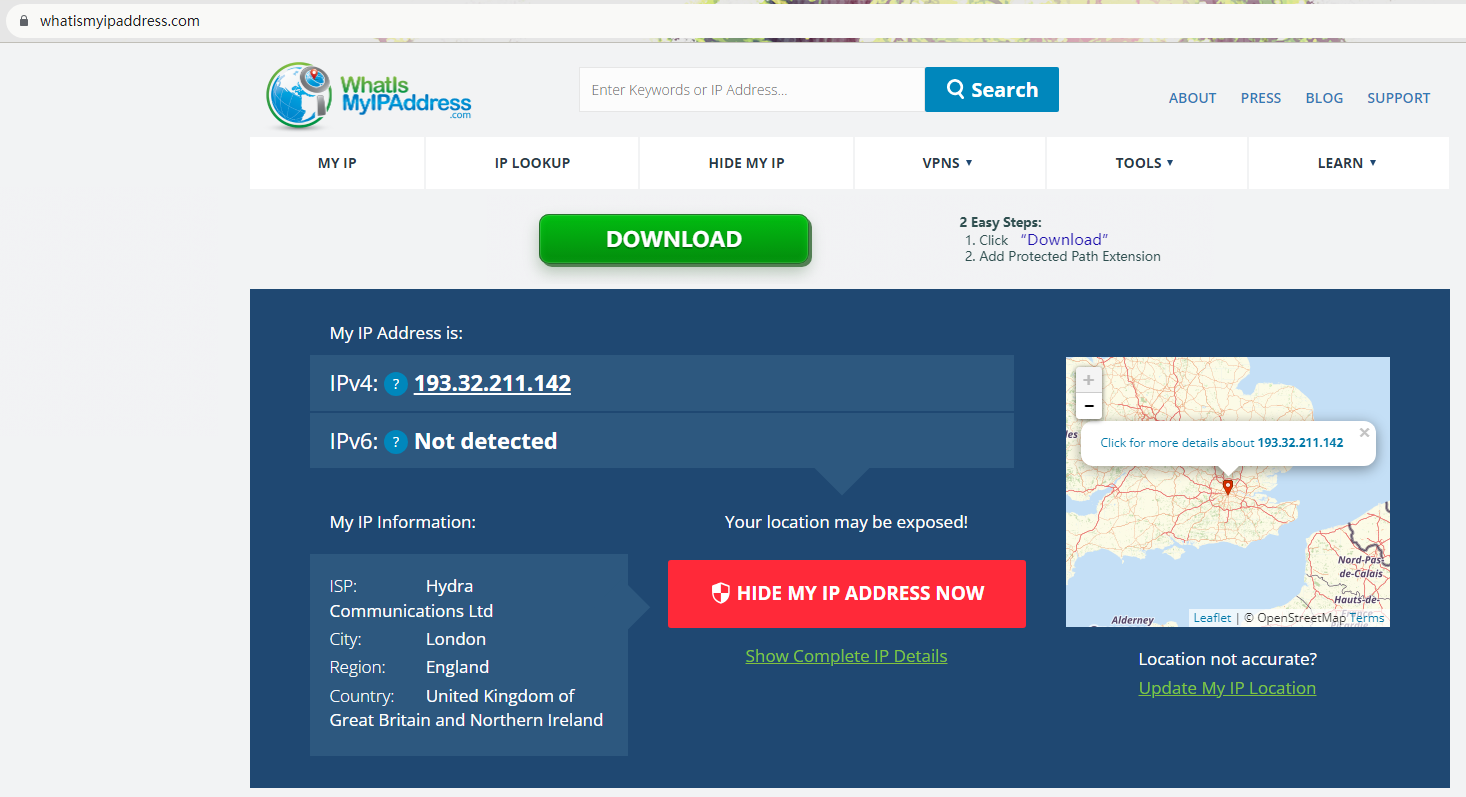Open the PRESS link
This screenshot has height=797, width=1466.
tap(1261, 98)
